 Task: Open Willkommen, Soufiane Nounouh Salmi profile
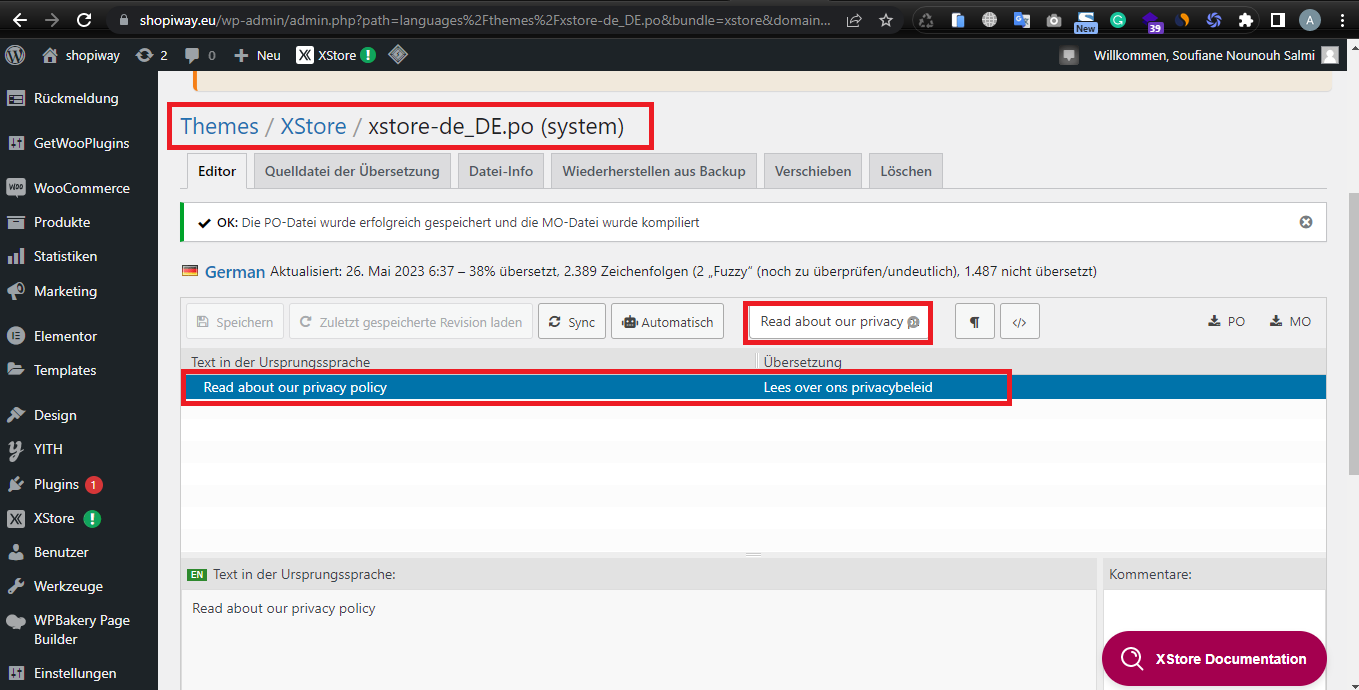click(1215, 55)
